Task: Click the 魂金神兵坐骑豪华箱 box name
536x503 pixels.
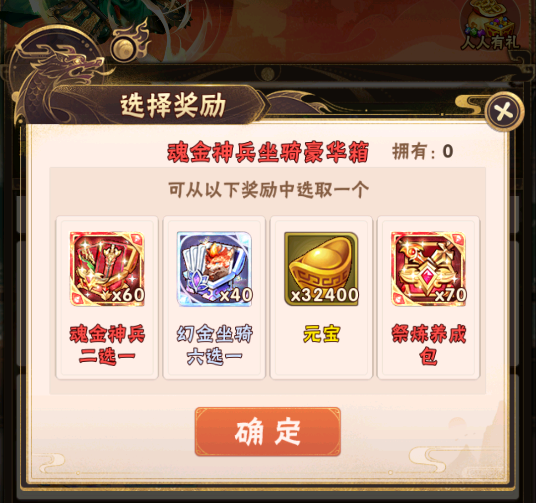Action: coord(268,151)
